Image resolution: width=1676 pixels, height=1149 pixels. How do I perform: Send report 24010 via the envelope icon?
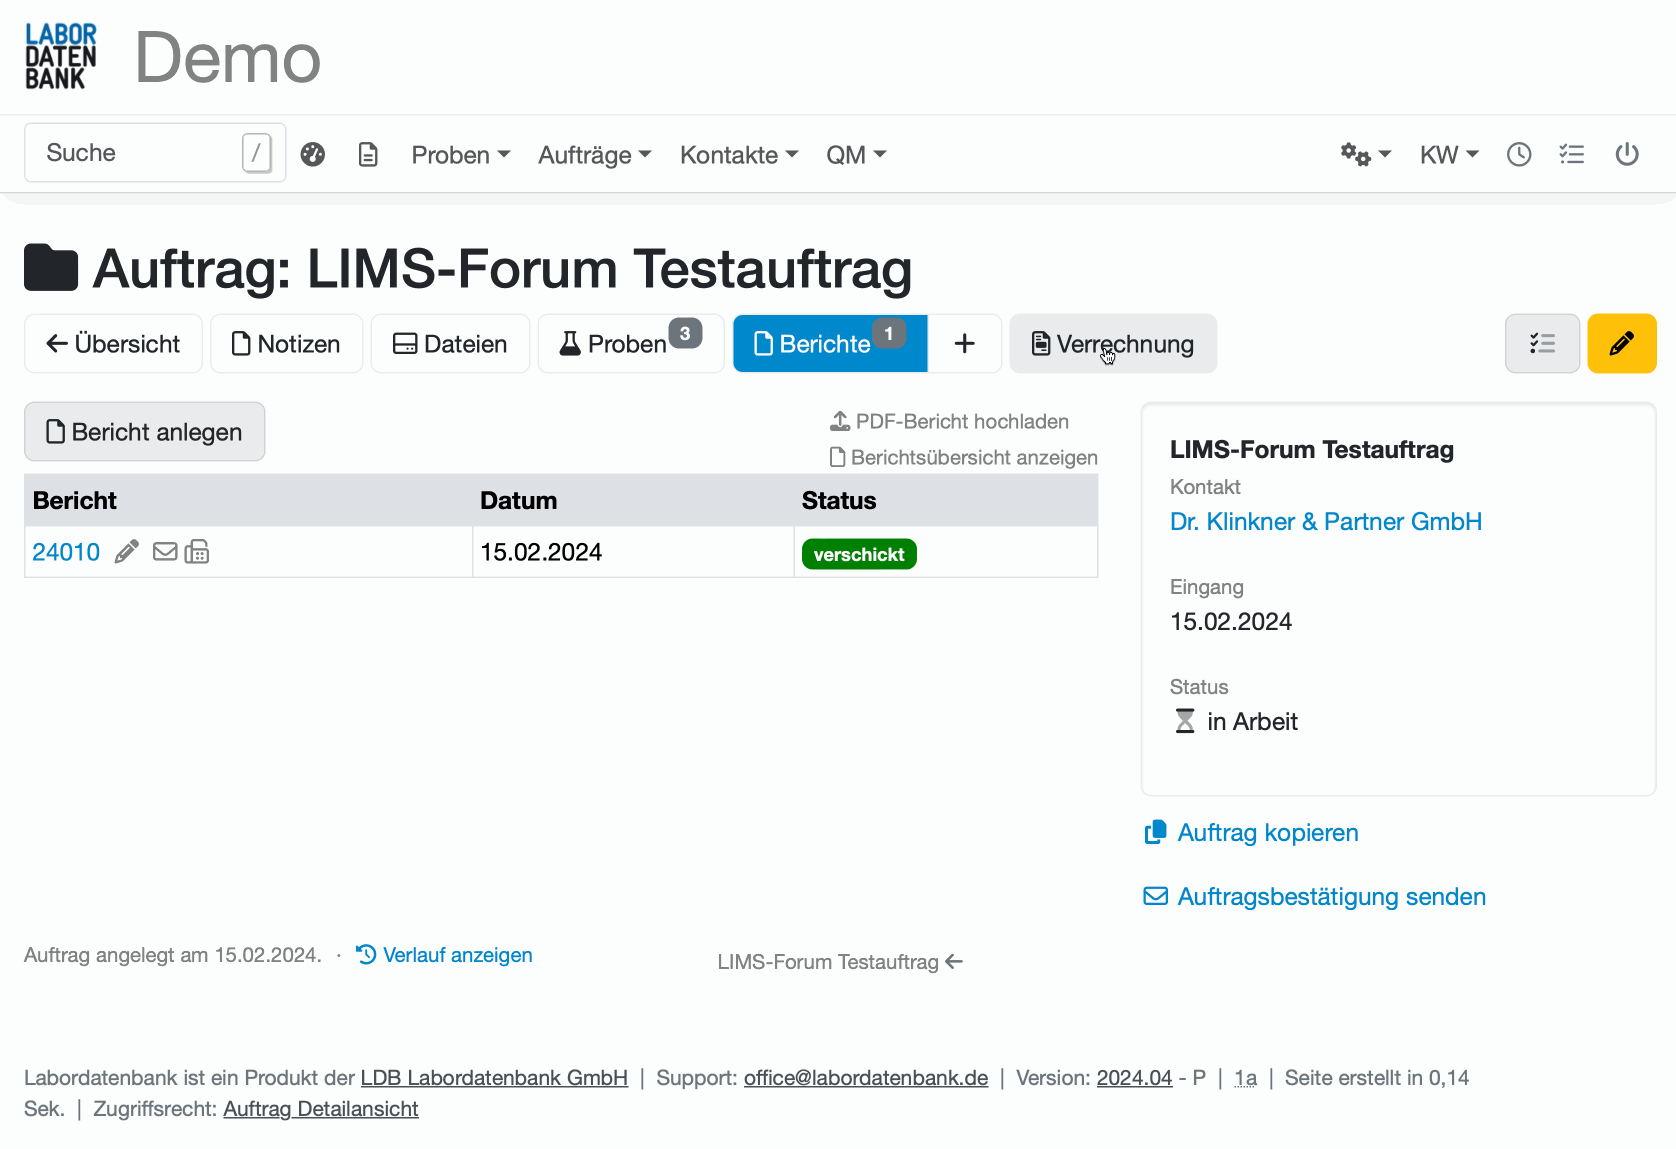click(164, 551)
